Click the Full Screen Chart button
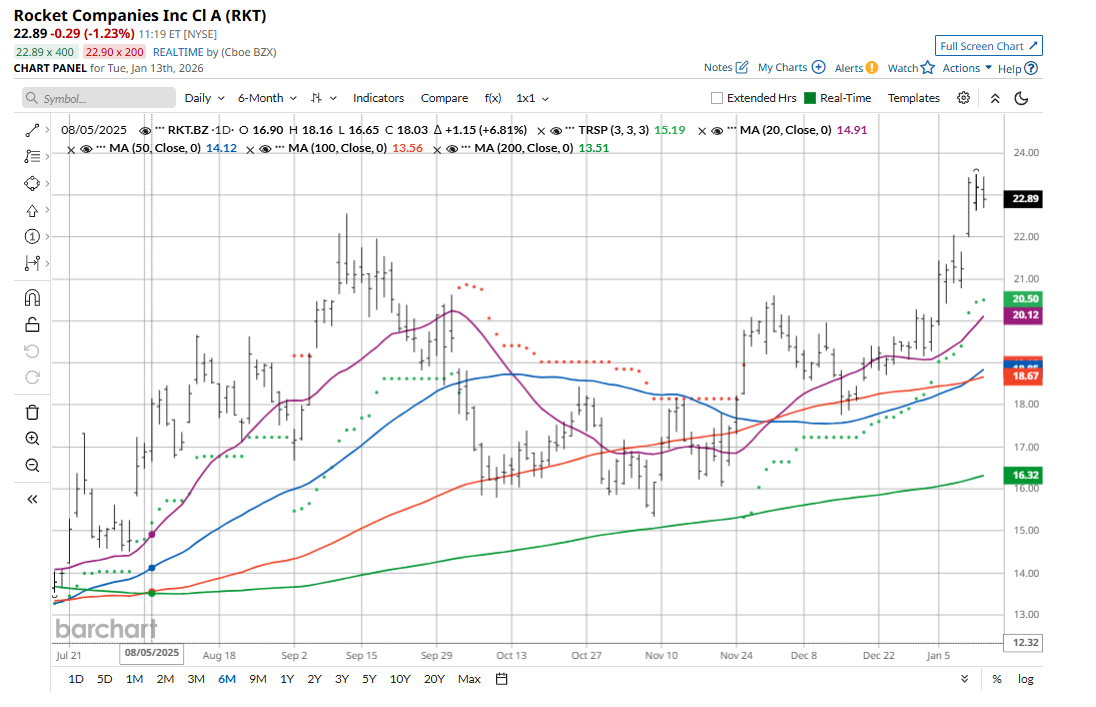 (x=989, y=46)
